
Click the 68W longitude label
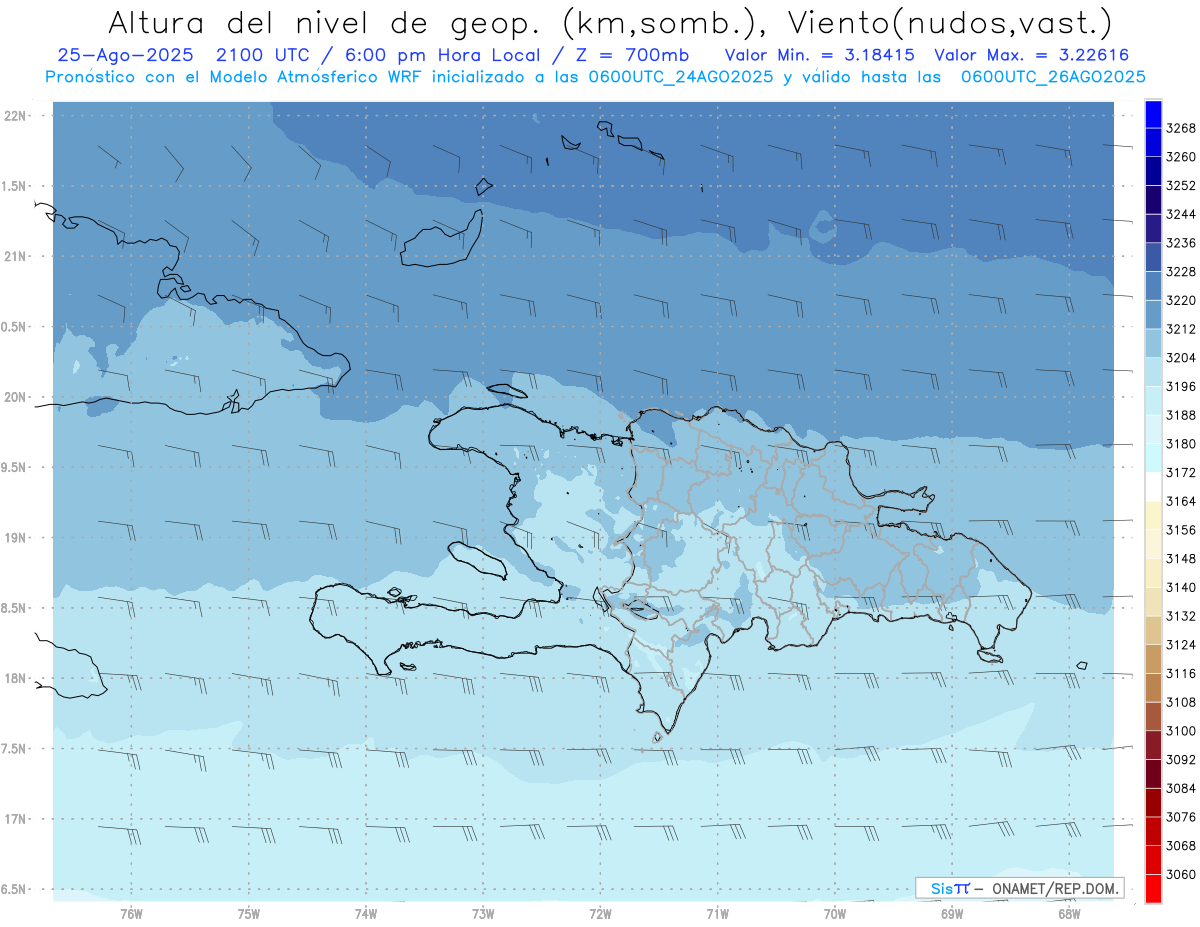tap(1069, 914)
